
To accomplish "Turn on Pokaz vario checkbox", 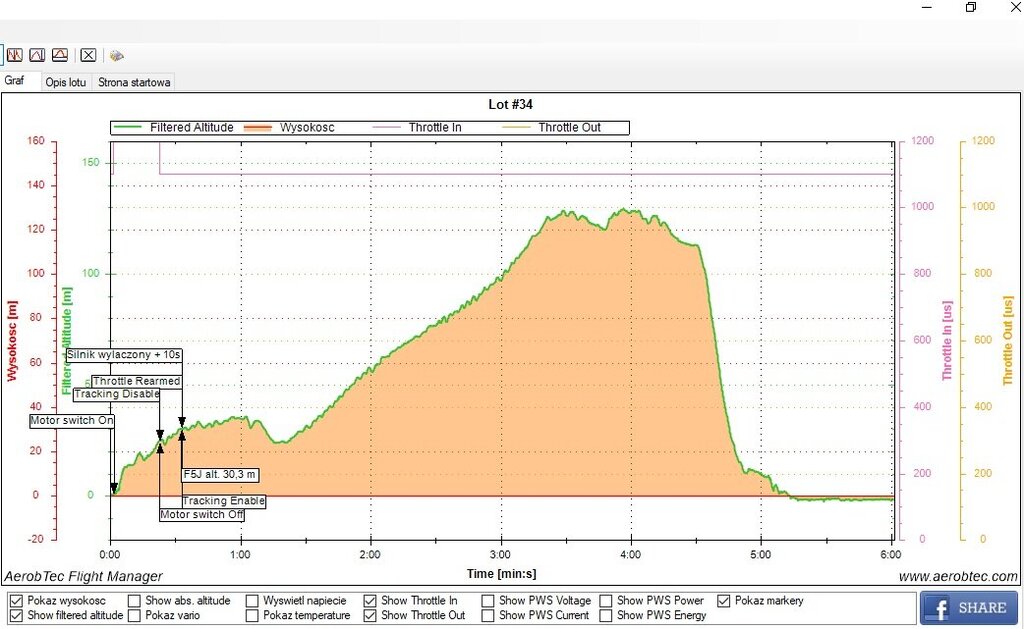I will pyautogui.click(x=134, y=616).
